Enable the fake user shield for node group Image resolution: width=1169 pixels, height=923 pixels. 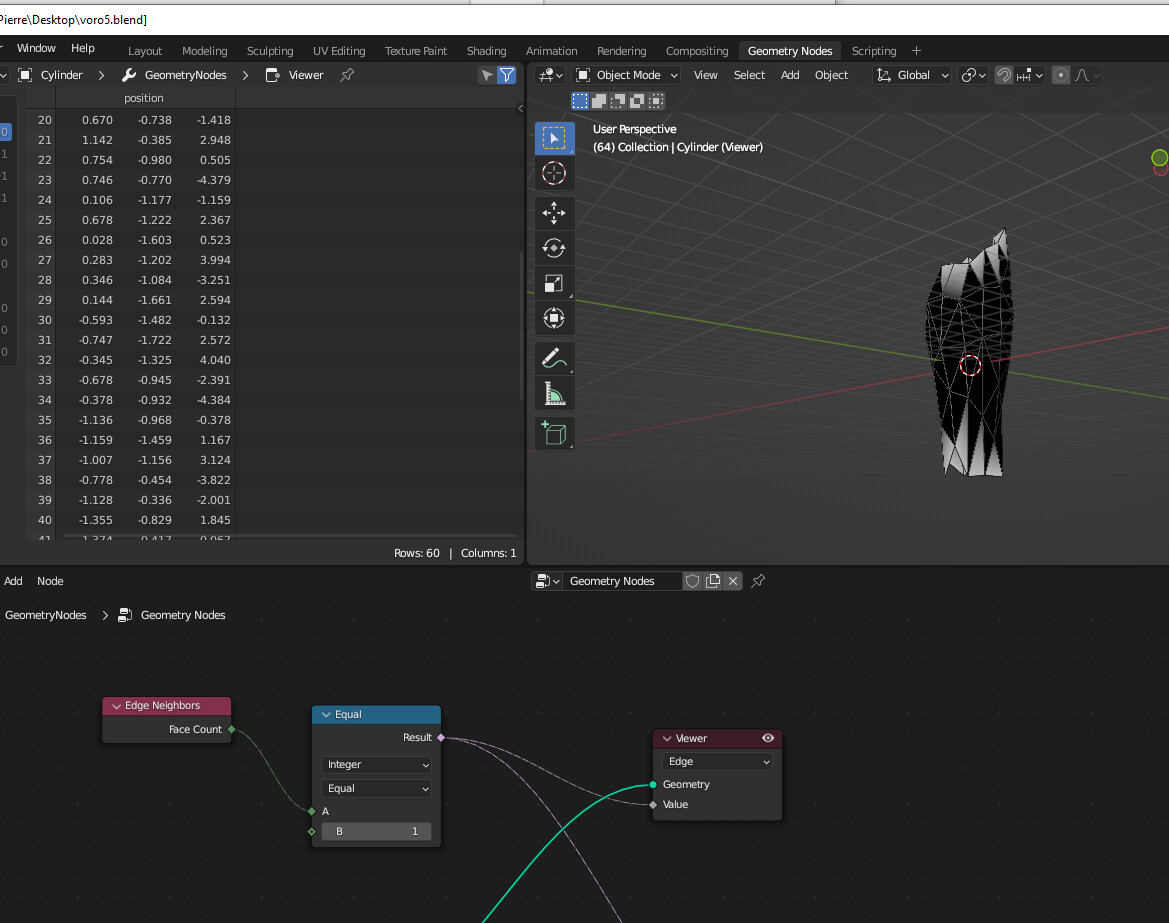(693, 581)
